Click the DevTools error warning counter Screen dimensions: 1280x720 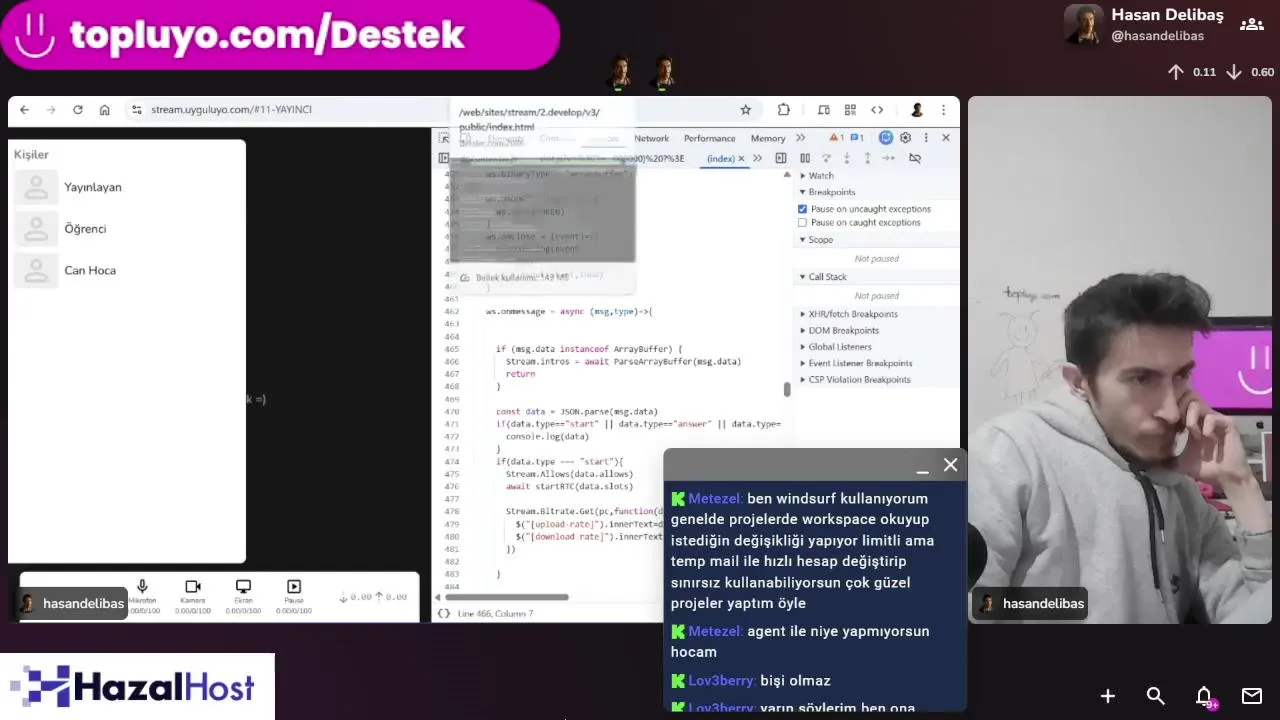(836, 138)
